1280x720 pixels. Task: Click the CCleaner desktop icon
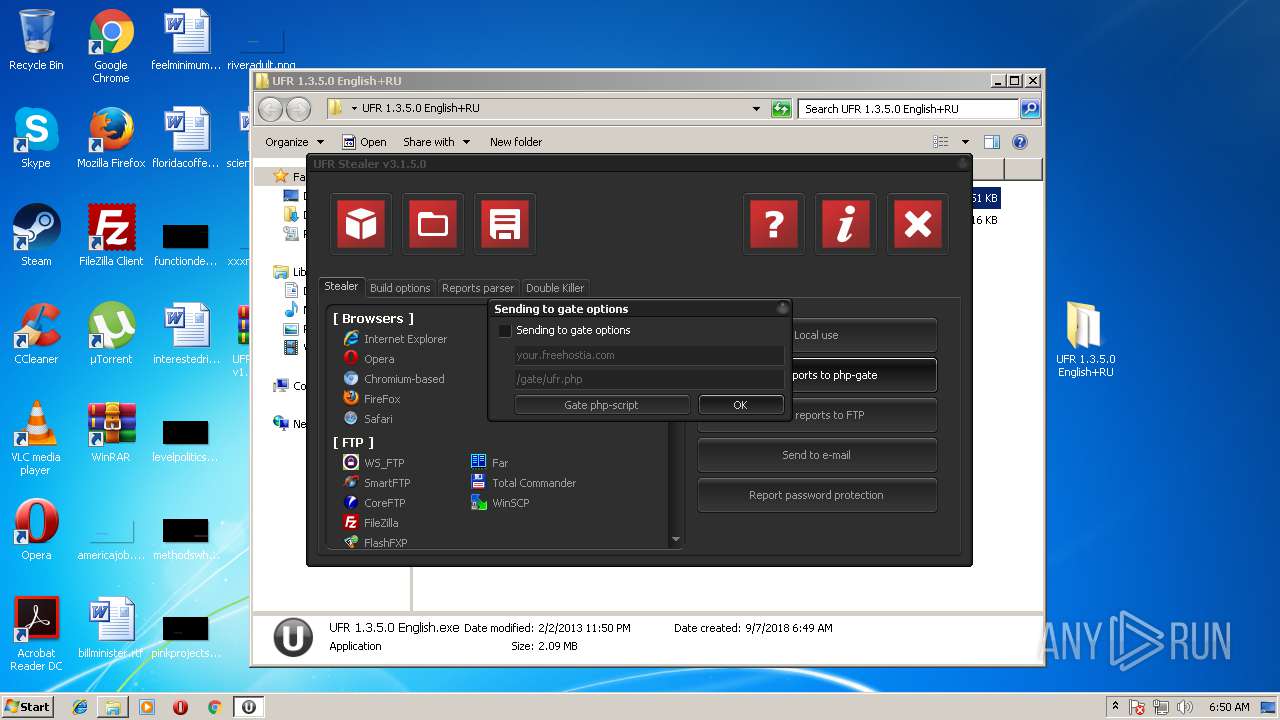coord(36,334)
